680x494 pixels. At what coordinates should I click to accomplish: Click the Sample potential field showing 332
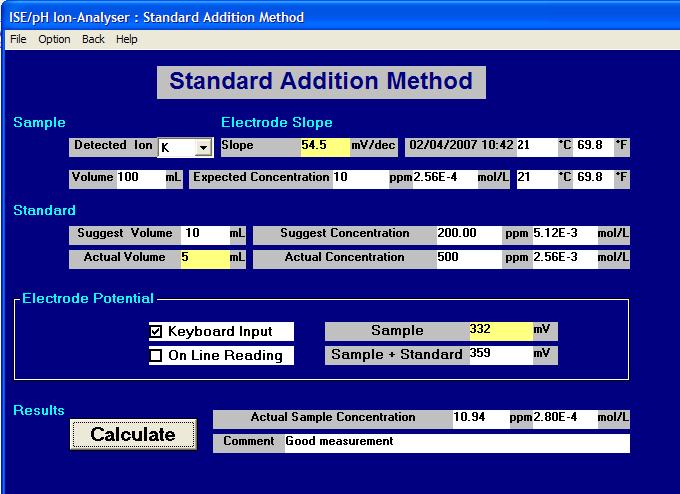pos(501,331)
